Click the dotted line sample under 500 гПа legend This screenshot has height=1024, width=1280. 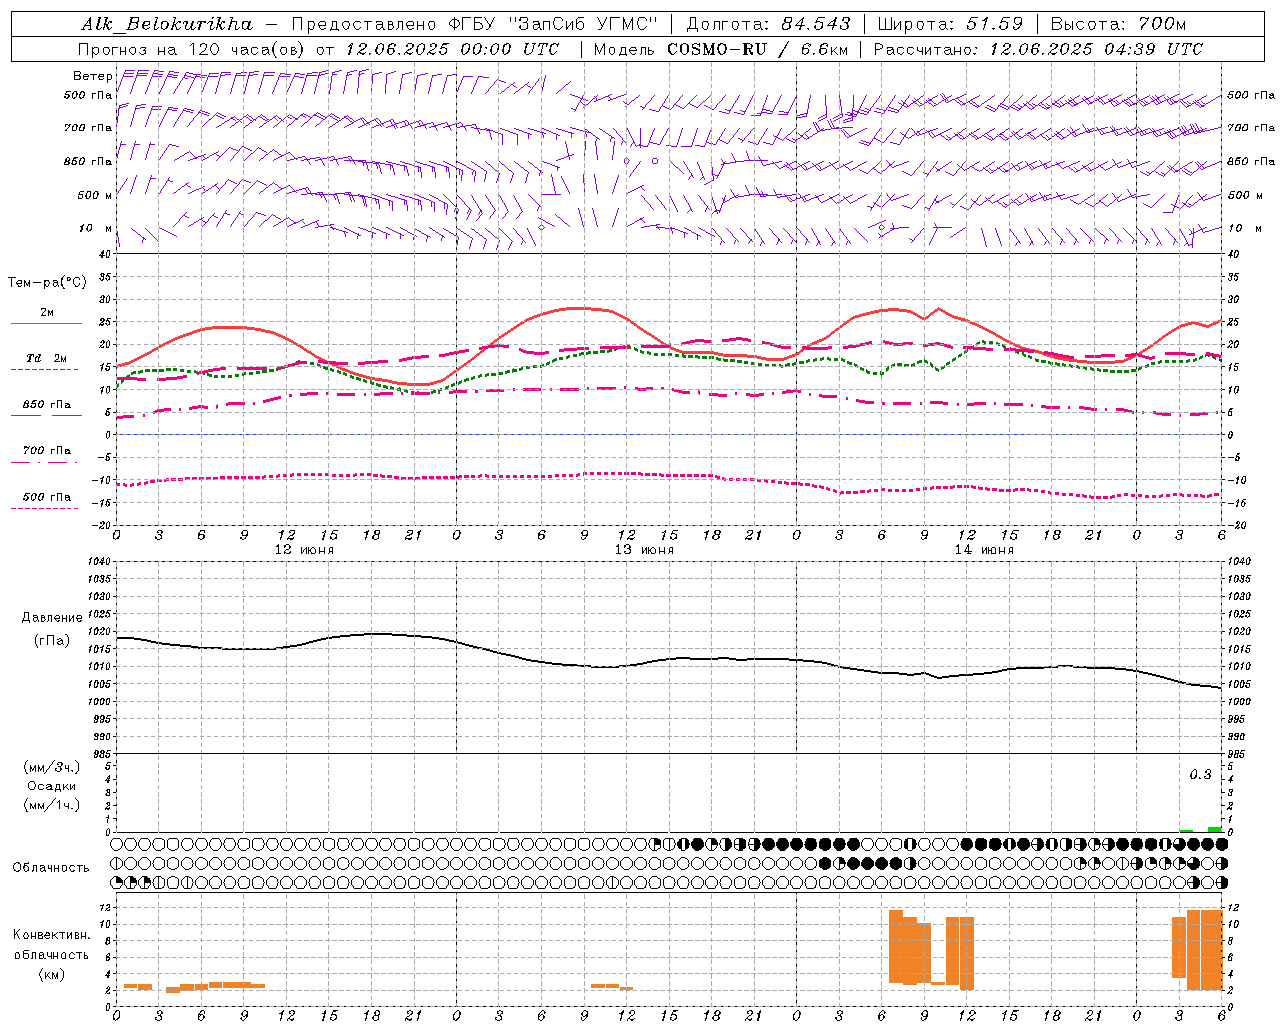[x=44, y=508]
